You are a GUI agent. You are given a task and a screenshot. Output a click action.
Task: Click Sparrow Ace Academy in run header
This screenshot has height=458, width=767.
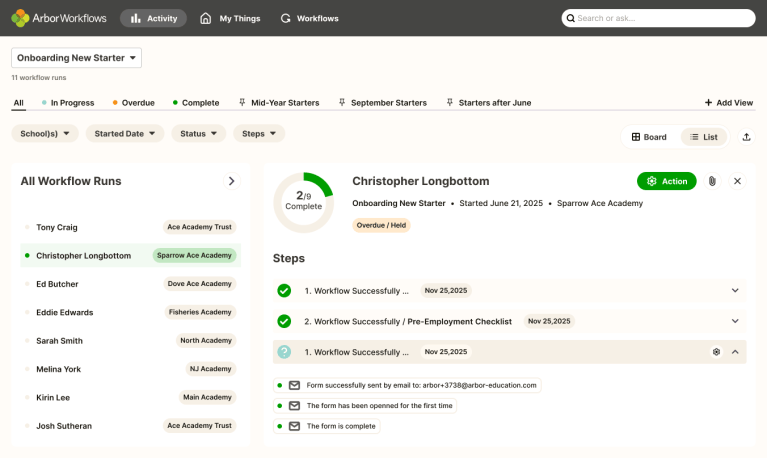click(600, 203)
